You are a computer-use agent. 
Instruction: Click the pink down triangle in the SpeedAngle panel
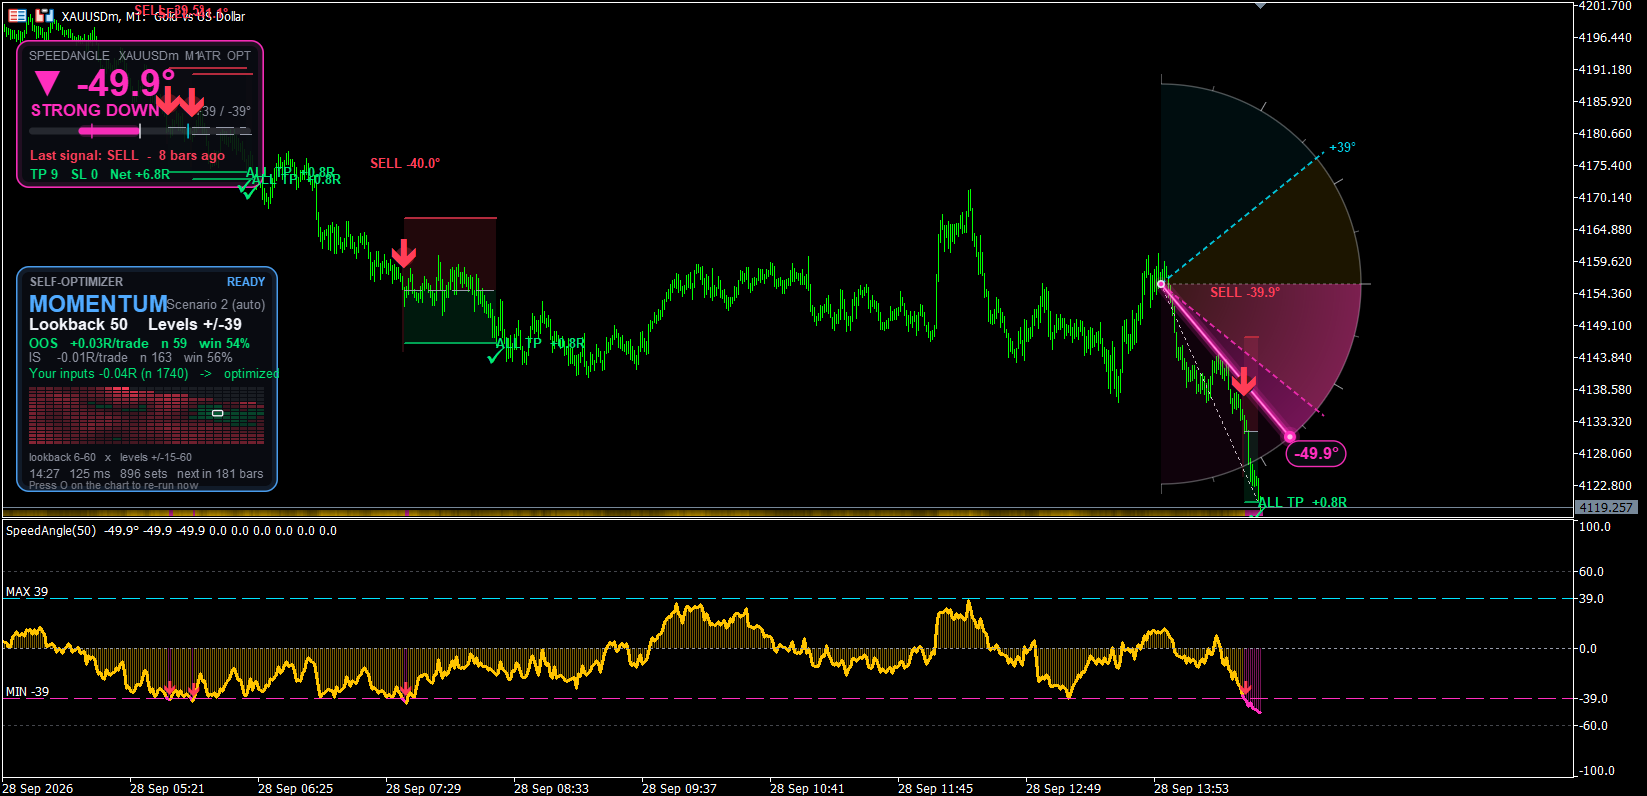[x=47, y=83]
